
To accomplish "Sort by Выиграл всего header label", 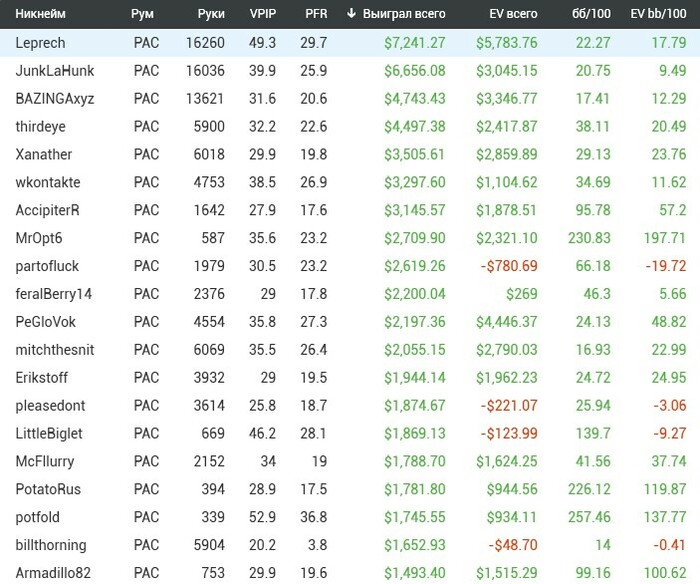I will coord(404,14).
